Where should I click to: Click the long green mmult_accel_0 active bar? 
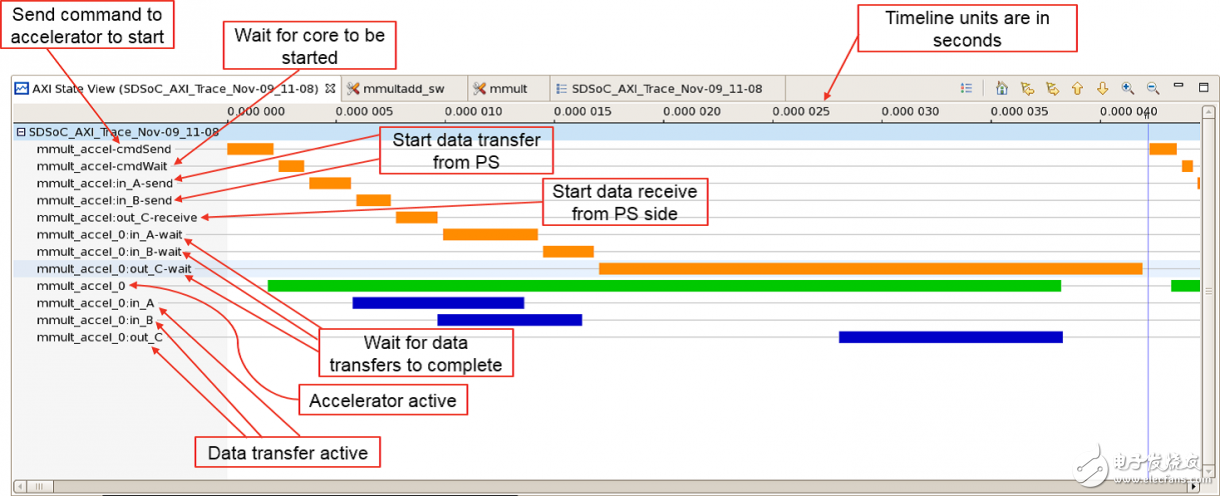(664, 286)
